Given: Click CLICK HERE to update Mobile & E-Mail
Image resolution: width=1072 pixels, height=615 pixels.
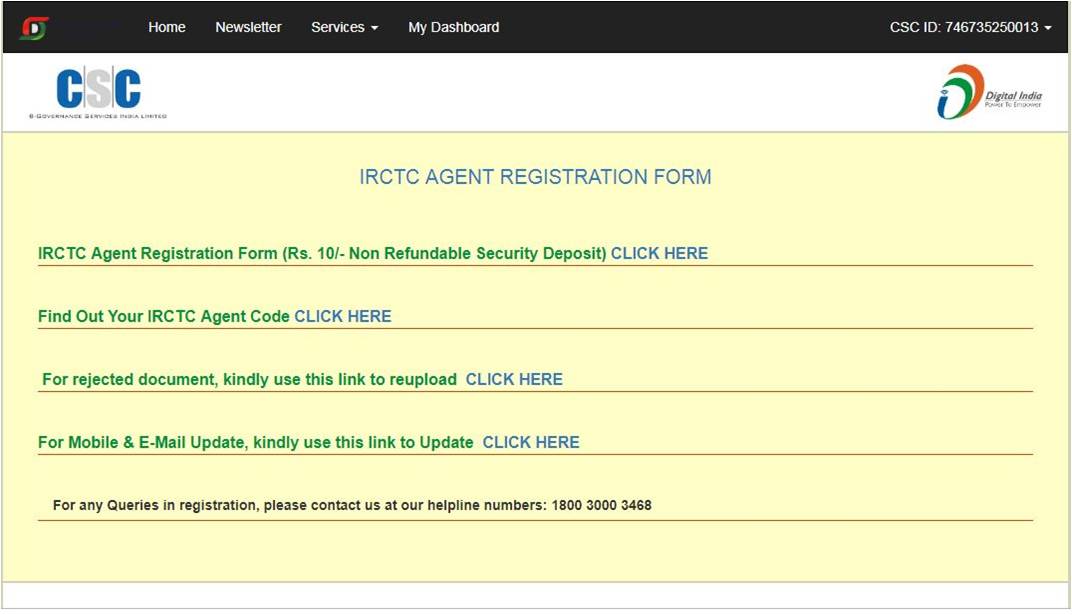Looking at the screenshot, I should (x=531, y=442).
